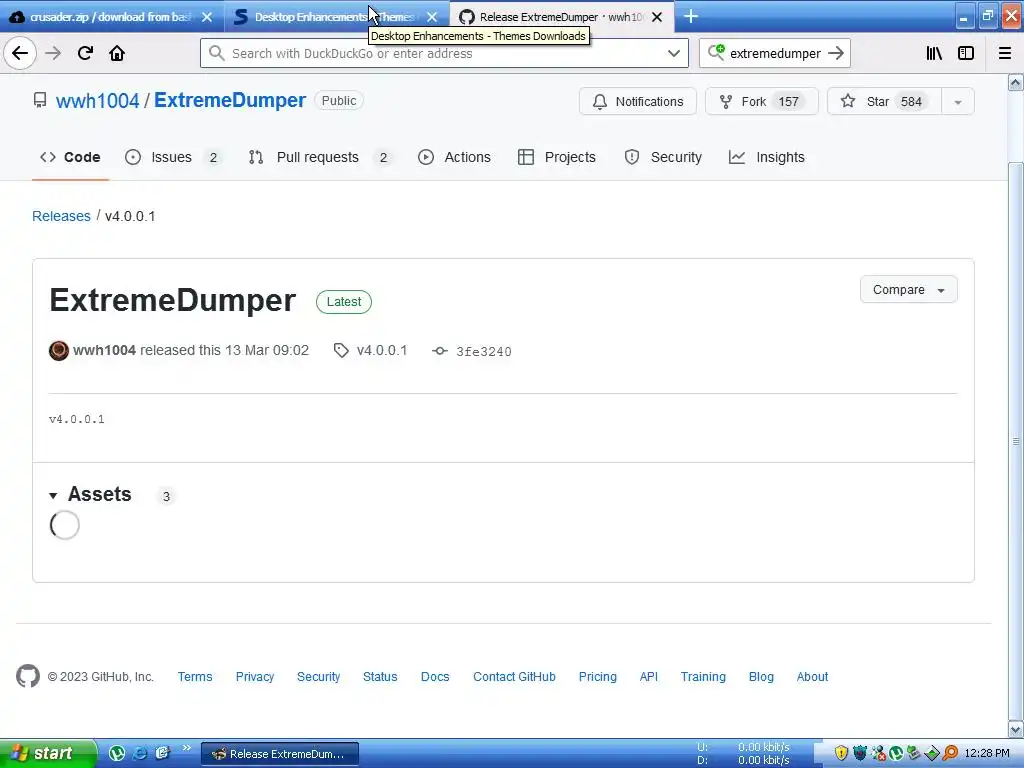1024x768 pixels.
Task: Open the Docs footer link
Action: pyautogui.click(x=435, y=677)
